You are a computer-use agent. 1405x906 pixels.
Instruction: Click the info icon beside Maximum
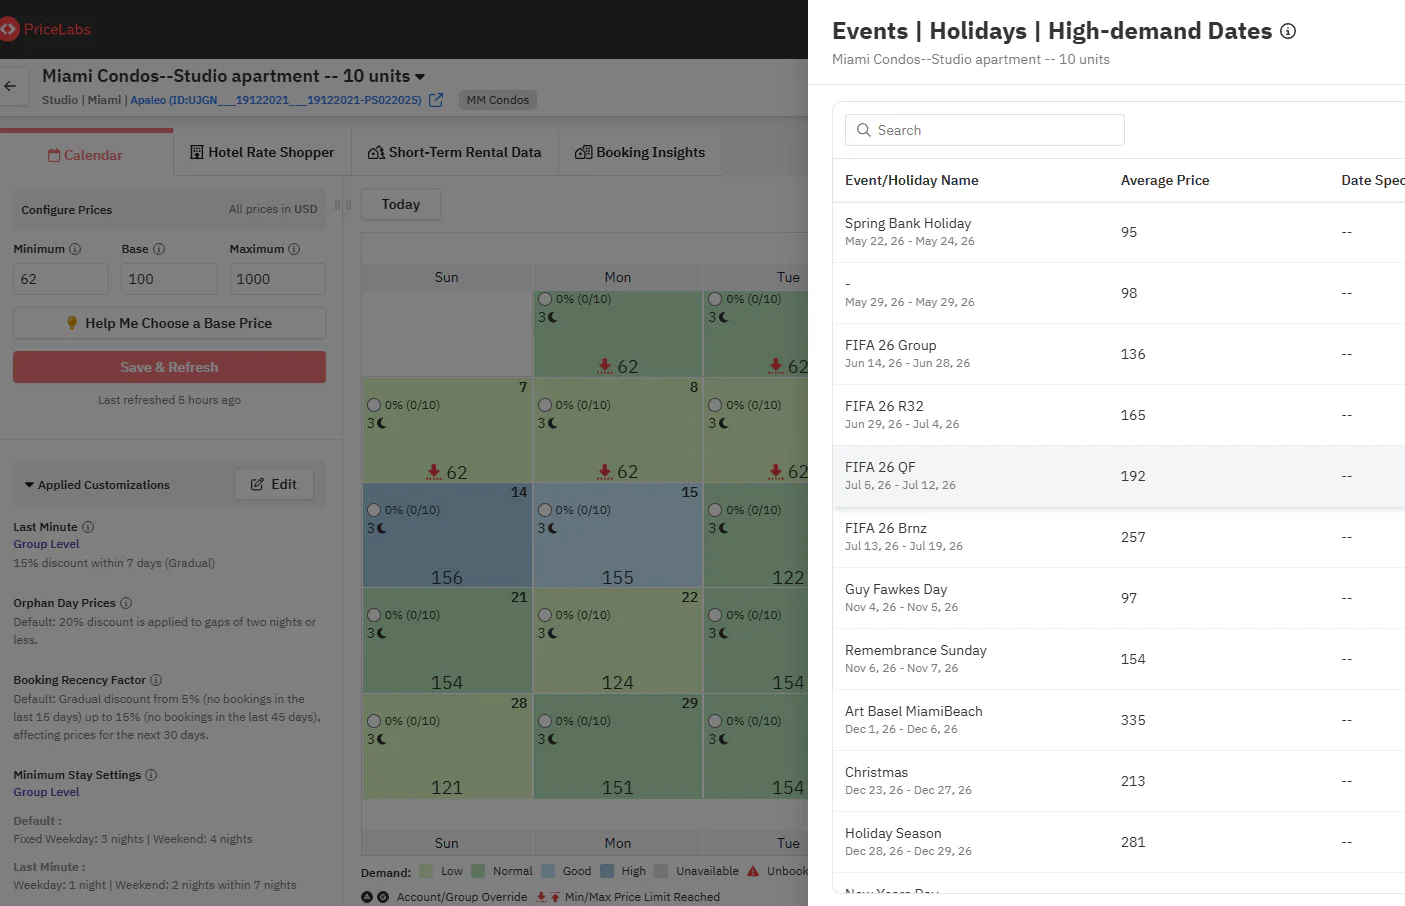click(x=294, y=249)
